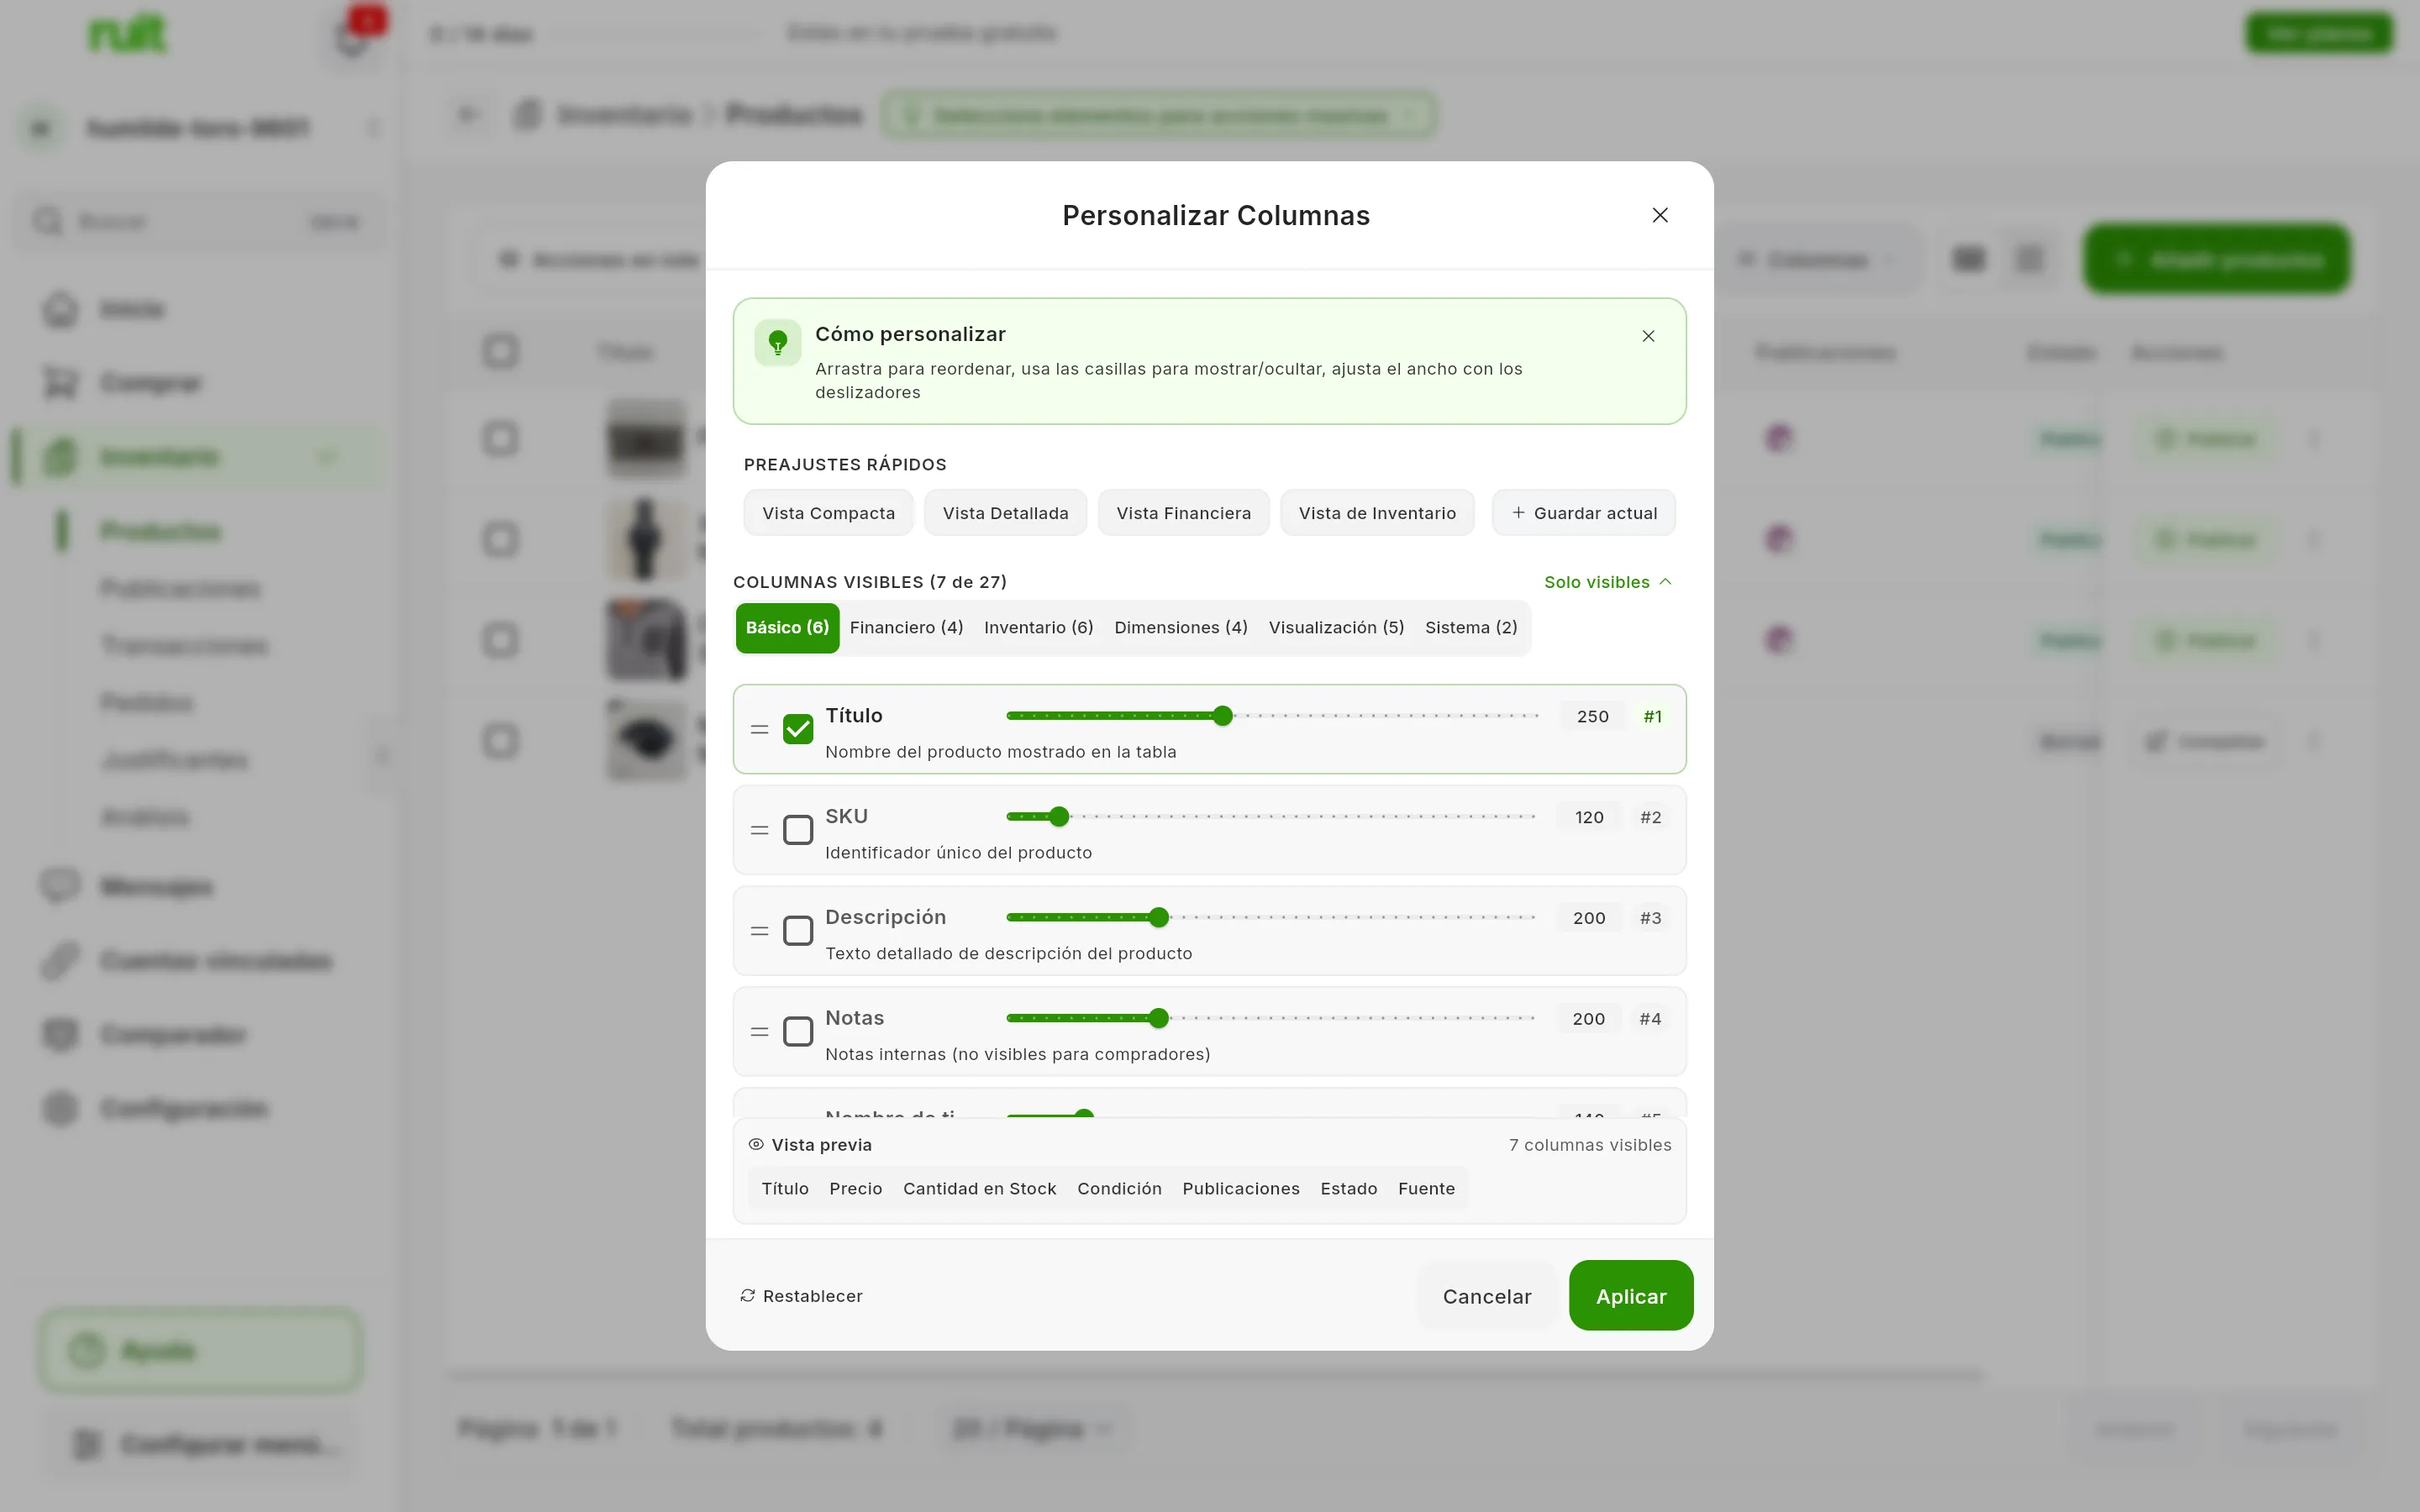
Task: Uncheck the Título column checkbox
Action: [x=798, y=729]
